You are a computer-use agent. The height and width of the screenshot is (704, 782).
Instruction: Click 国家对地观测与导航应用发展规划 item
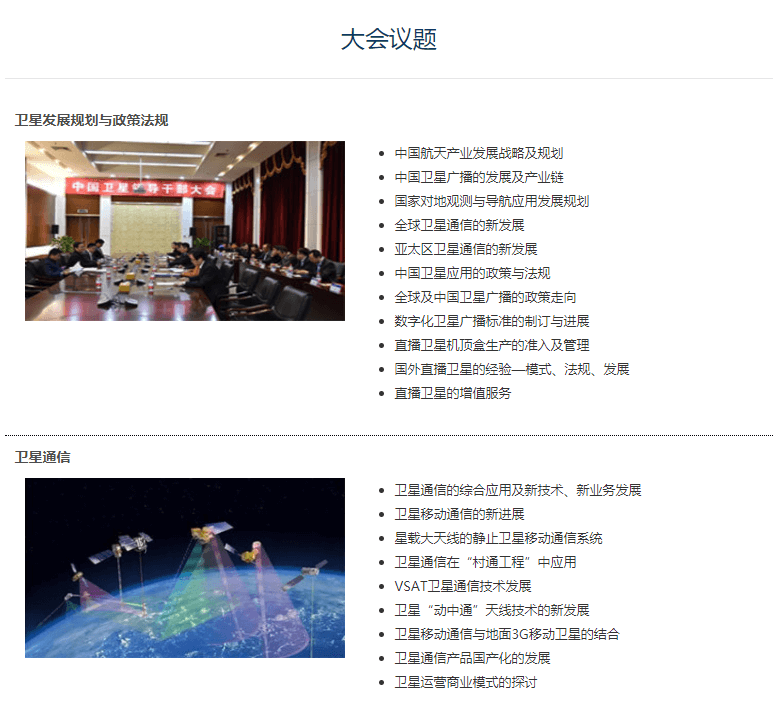pos(492,201)
